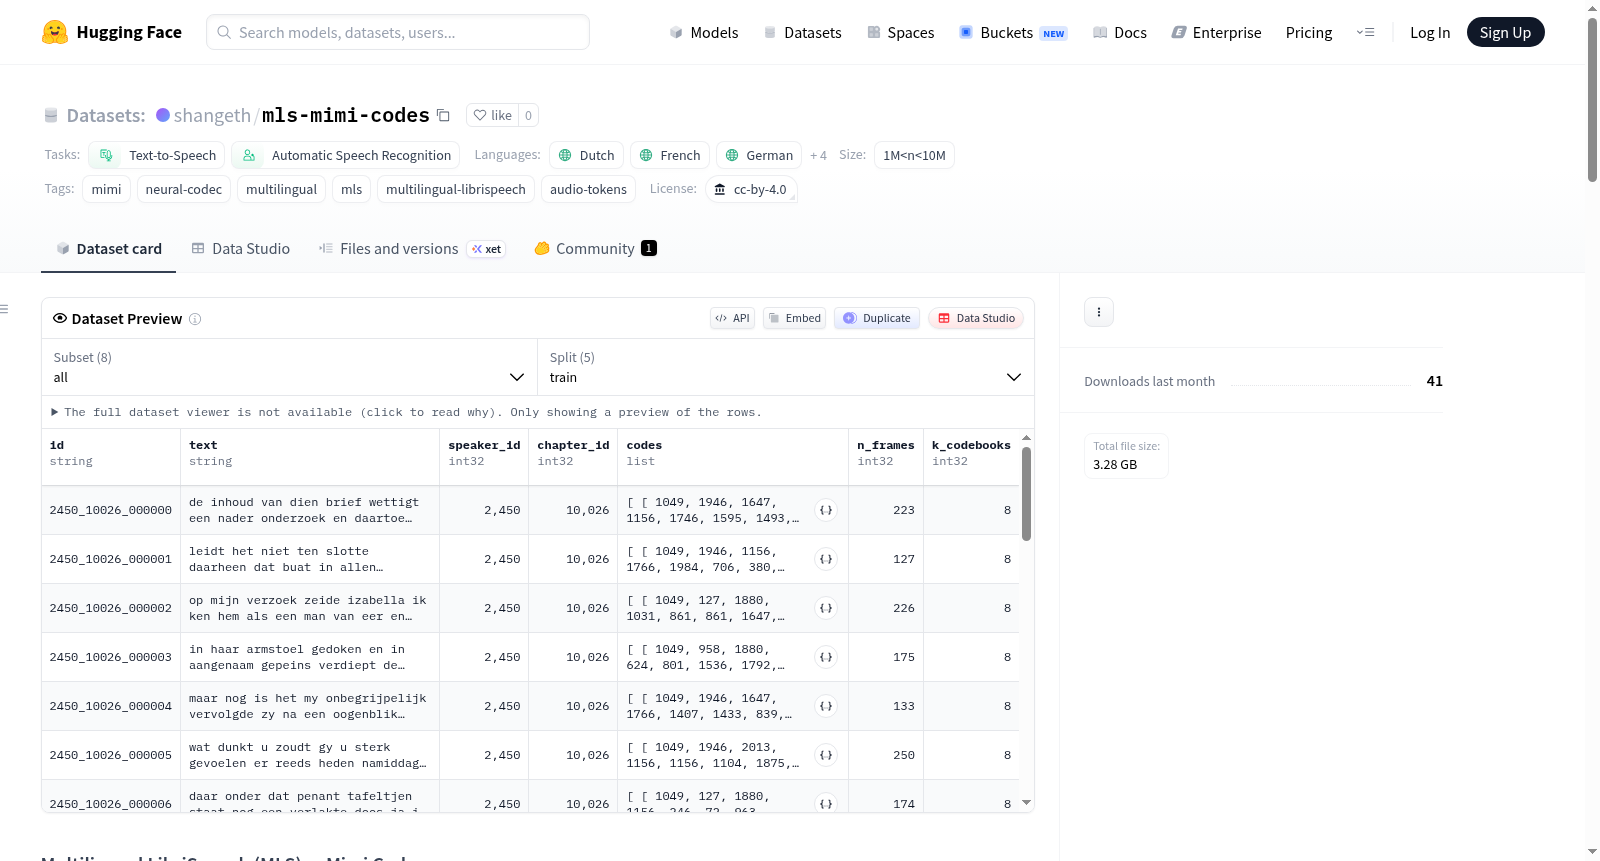Click the Embed button
The height and width of the screenshot is (861, 1600).
(x=794, y=318)
